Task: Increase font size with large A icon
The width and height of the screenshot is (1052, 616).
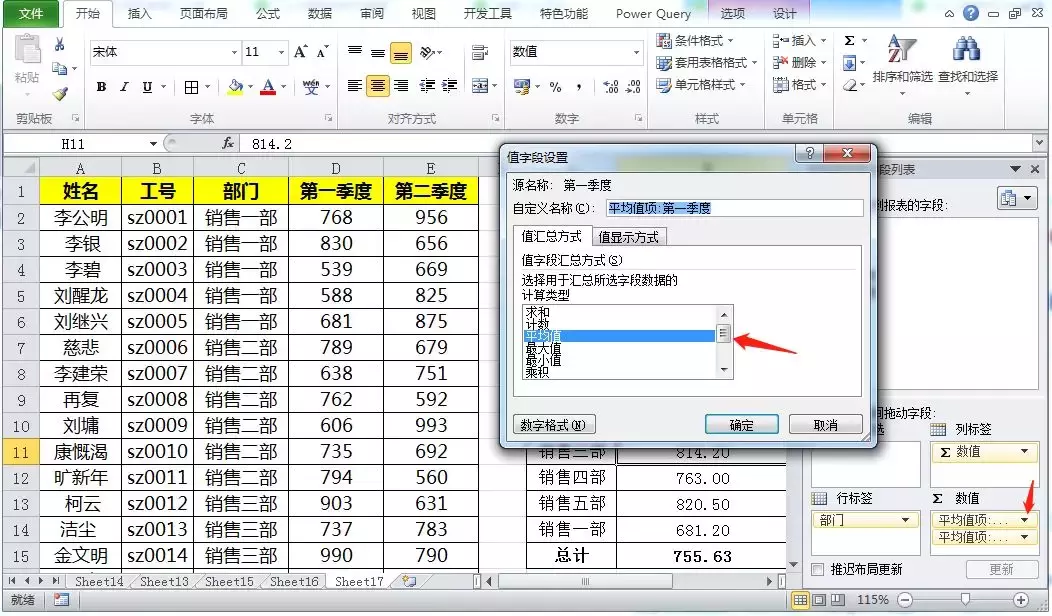Action: coord(301,52)
